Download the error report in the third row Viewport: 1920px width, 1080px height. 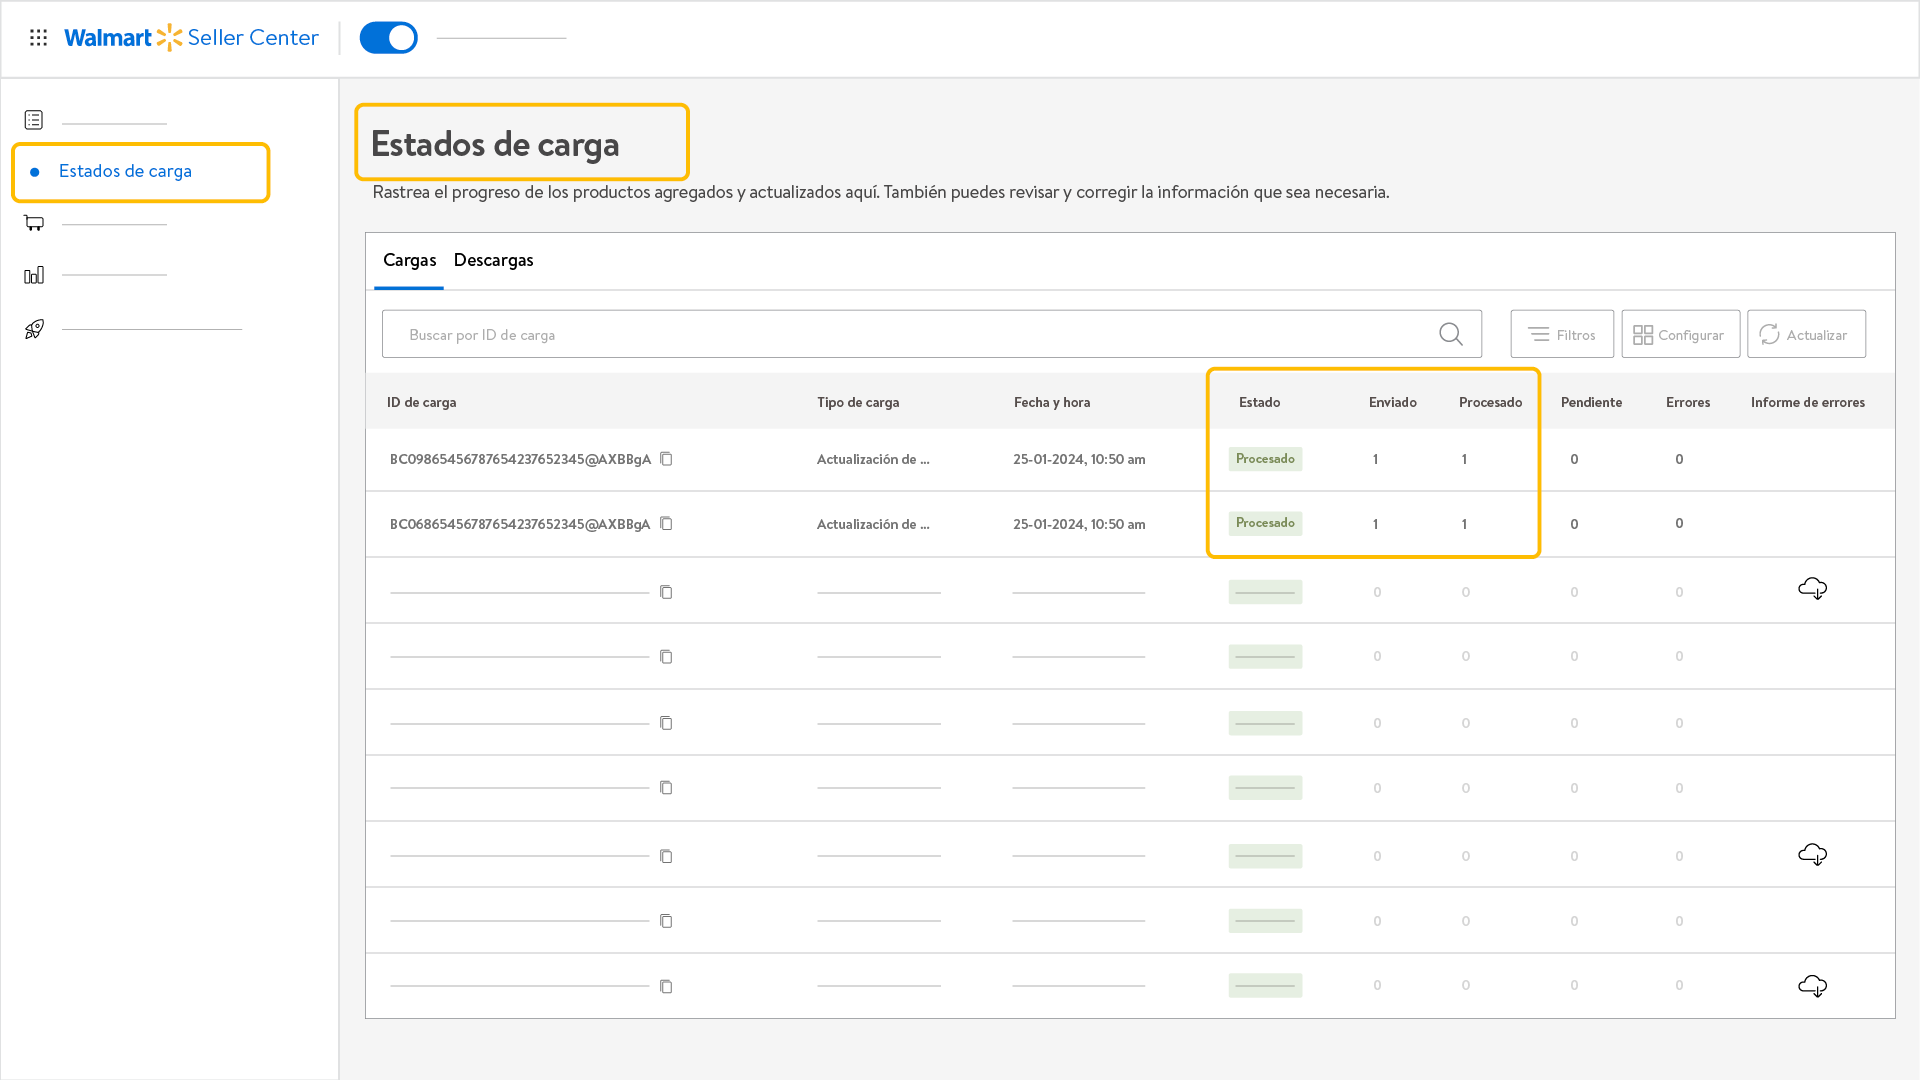pos(1812,589)
